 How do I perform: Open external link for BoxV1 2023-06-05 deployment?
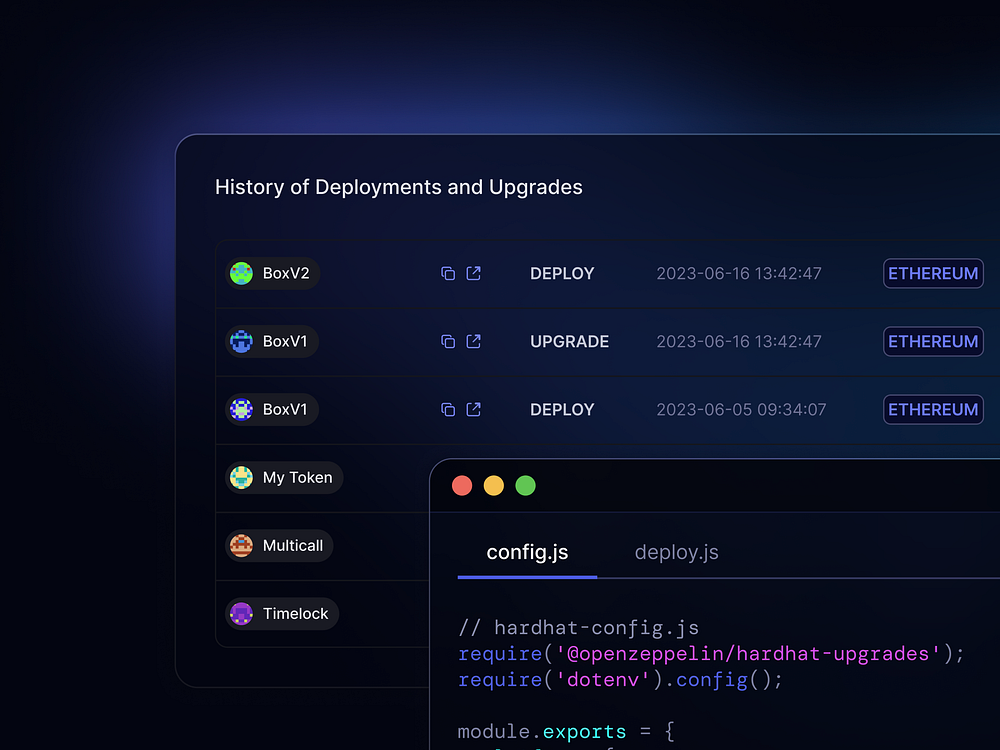[474, 409]
